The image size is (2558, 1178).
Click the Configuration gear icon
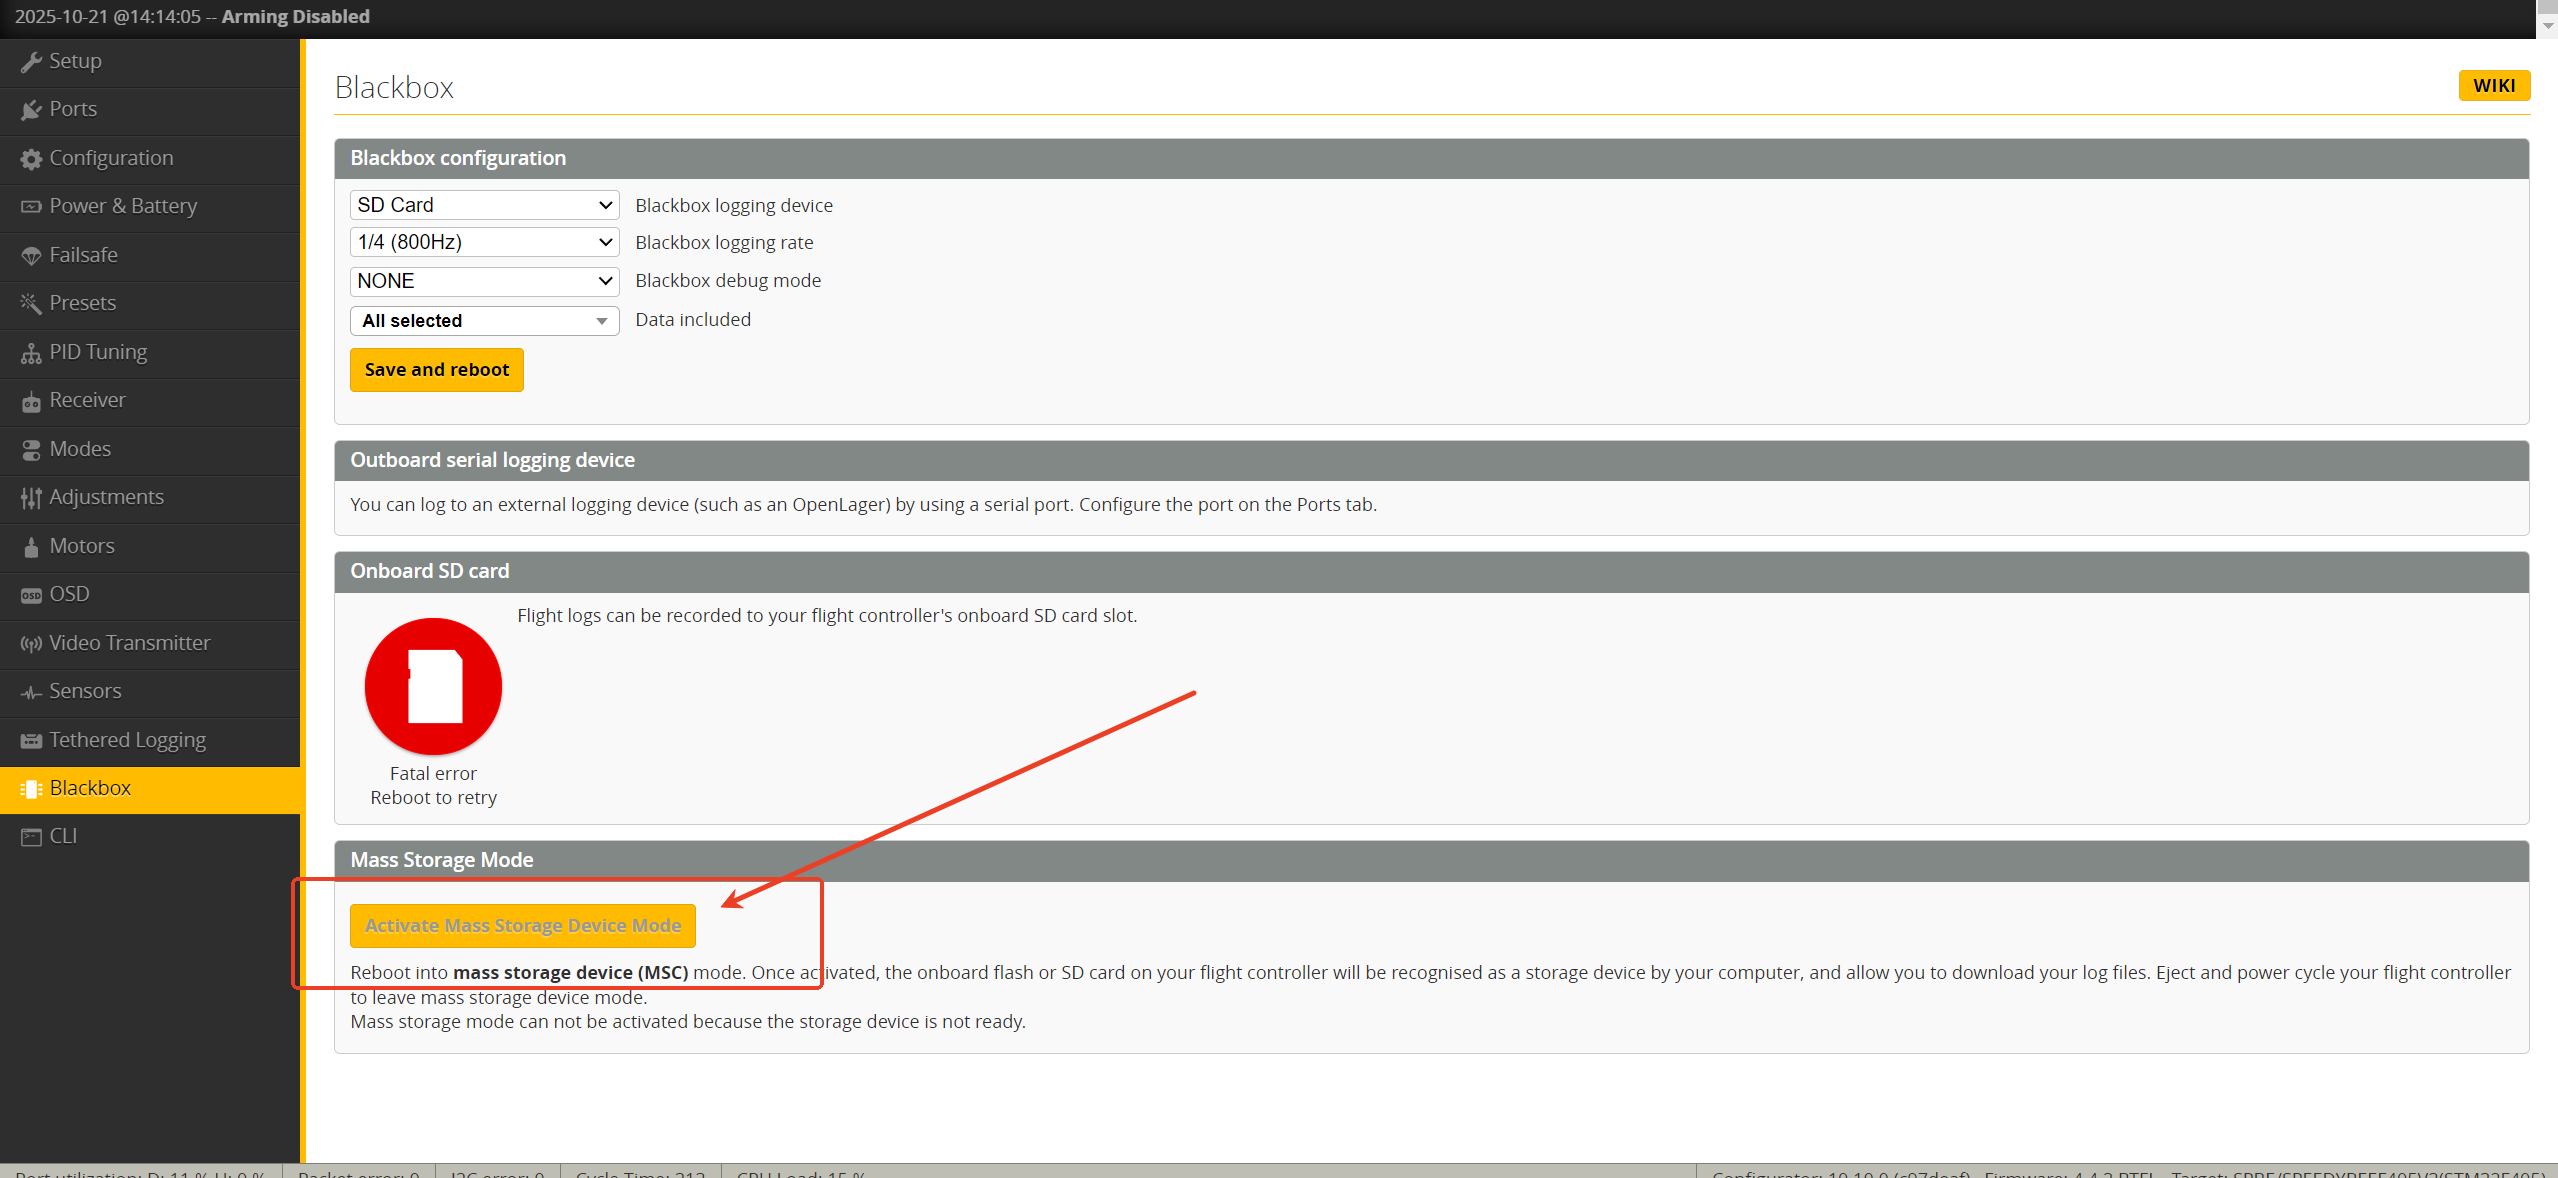31,159
